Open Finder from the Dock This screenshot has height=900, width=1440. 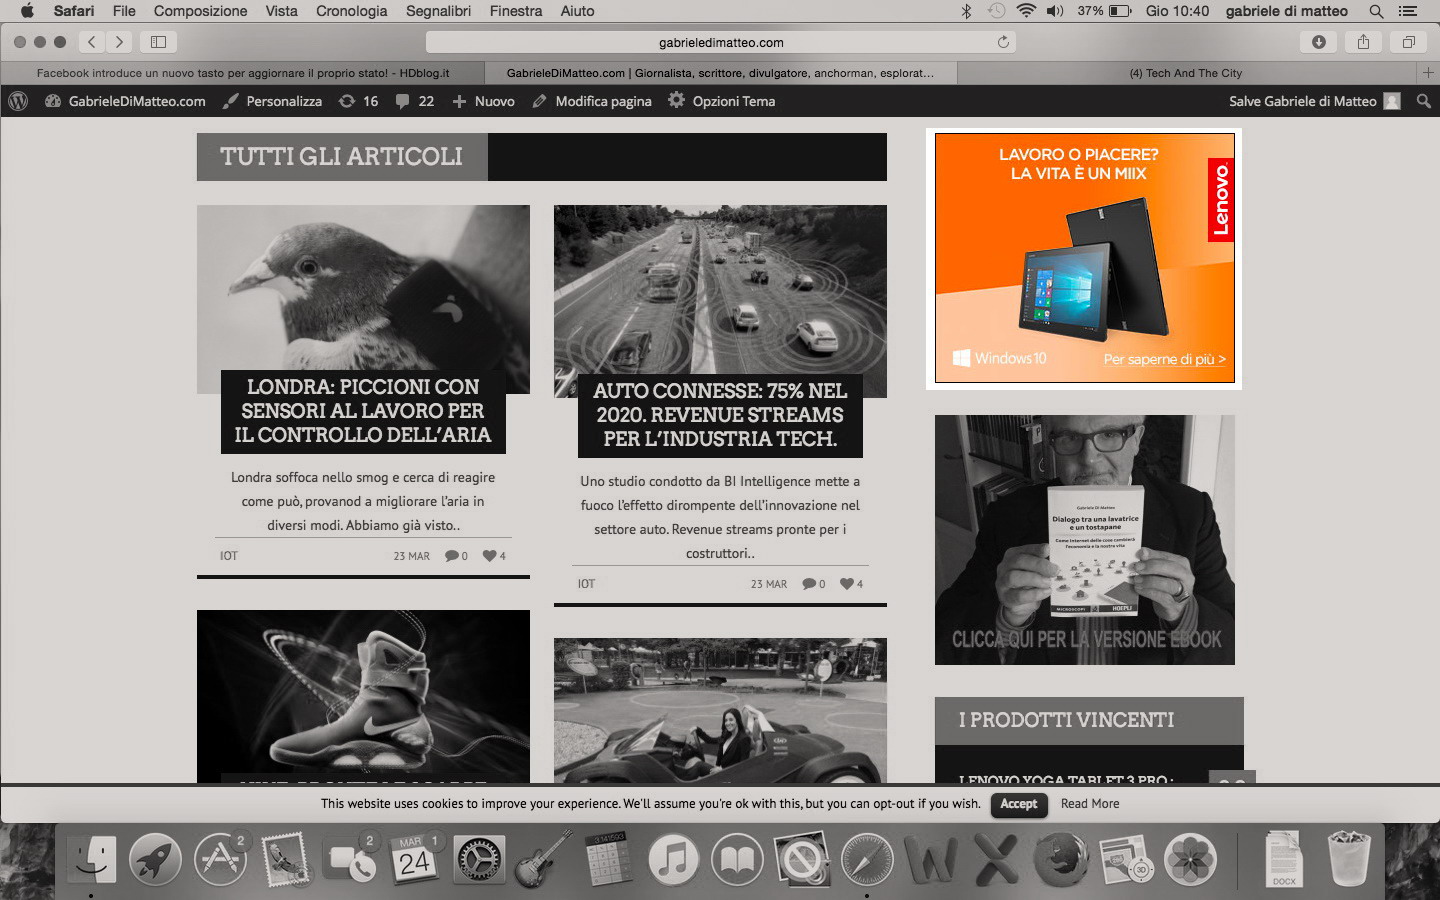click(x=92, y=859)
